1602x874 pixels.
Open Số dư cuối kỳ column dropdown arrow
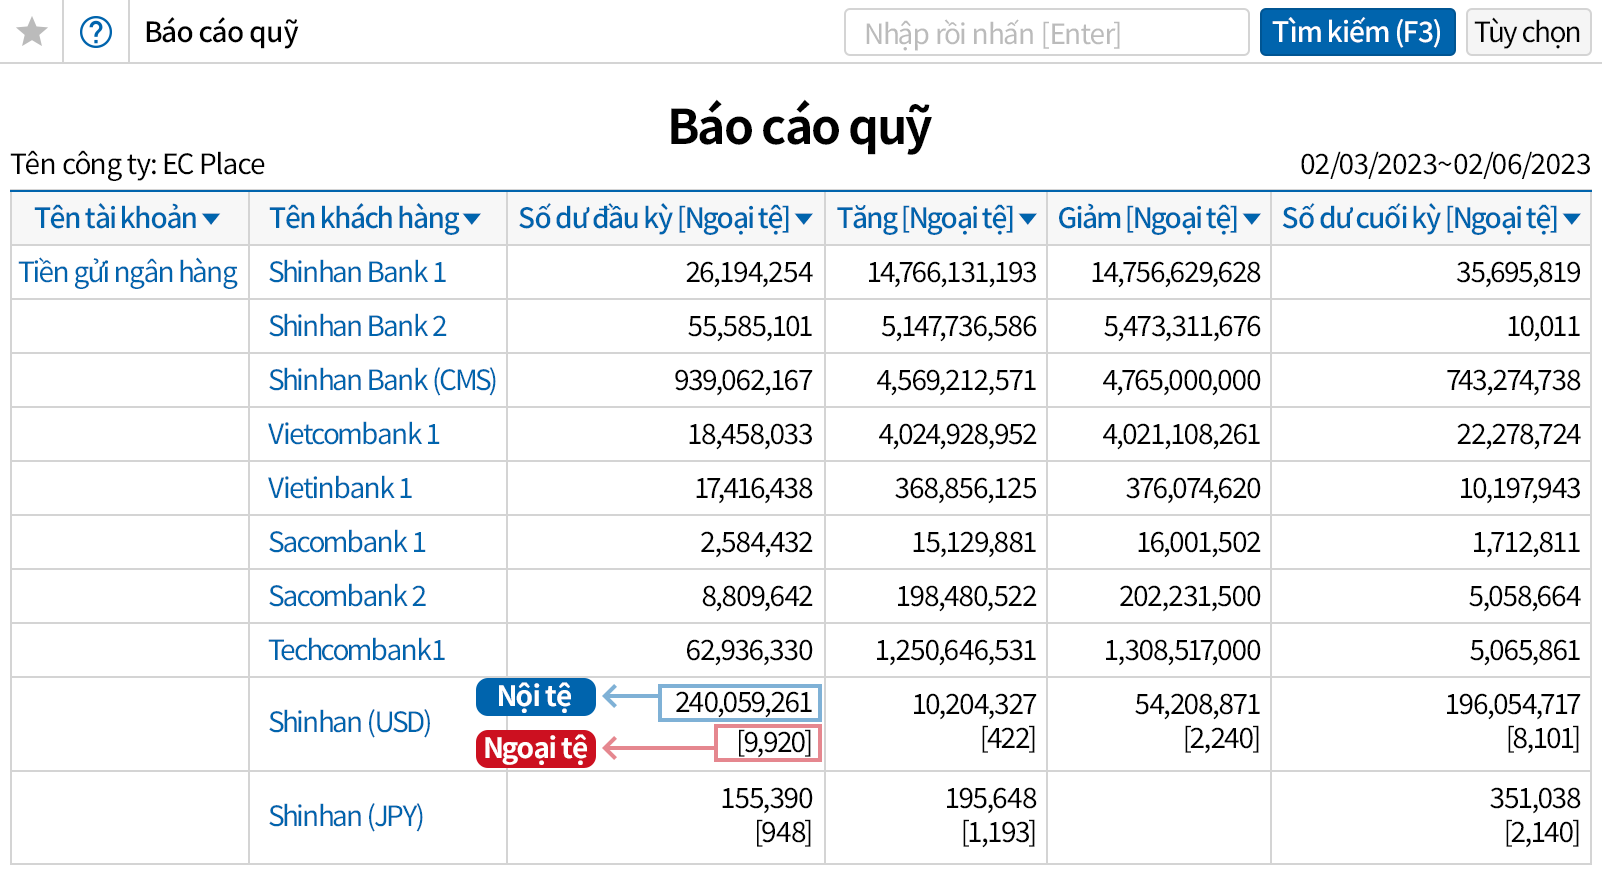click(1571, 219)
